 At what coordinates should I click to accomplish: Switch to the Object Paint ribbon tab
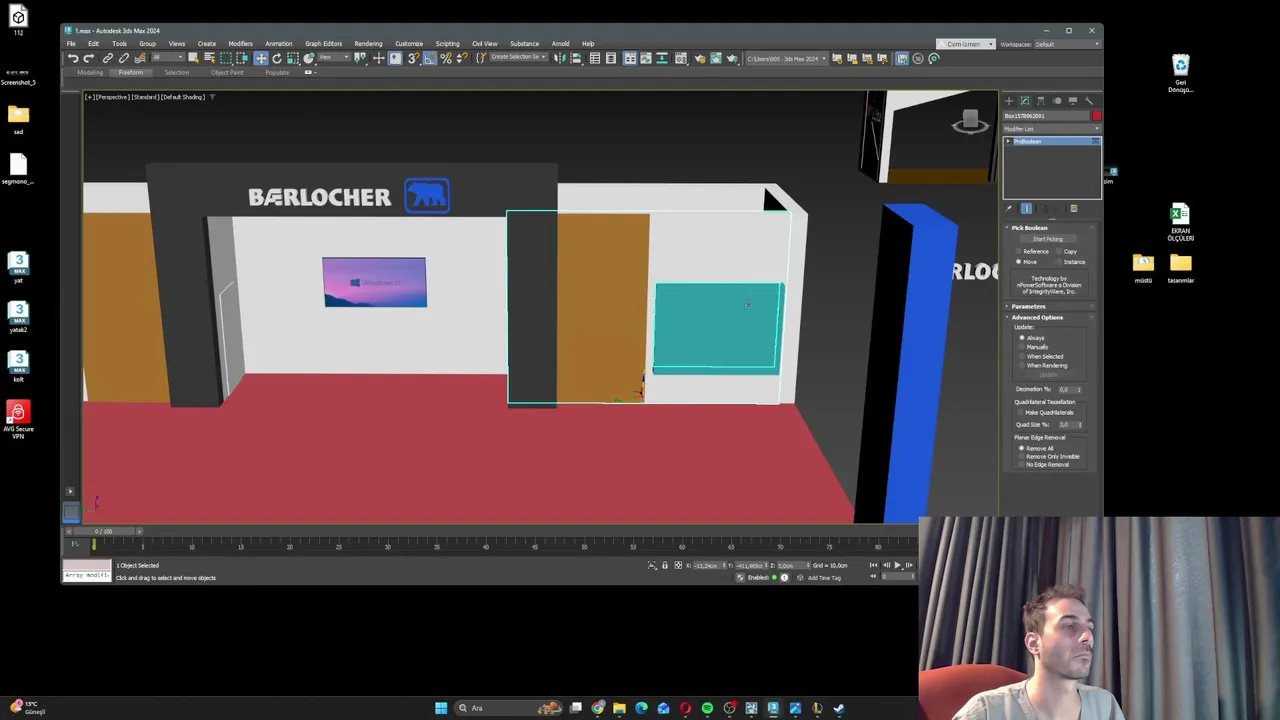pos(227,72)
